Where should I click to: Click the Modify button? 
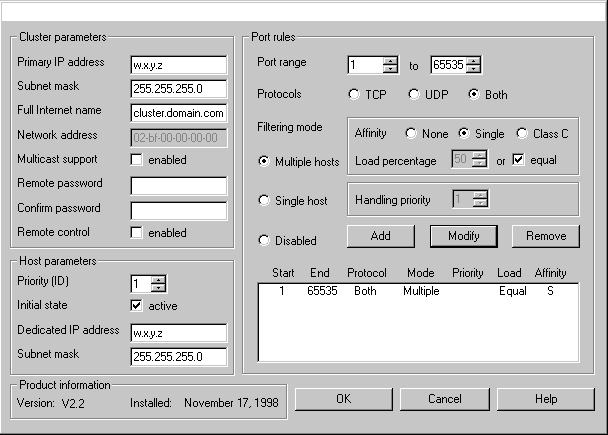point(463,236)
